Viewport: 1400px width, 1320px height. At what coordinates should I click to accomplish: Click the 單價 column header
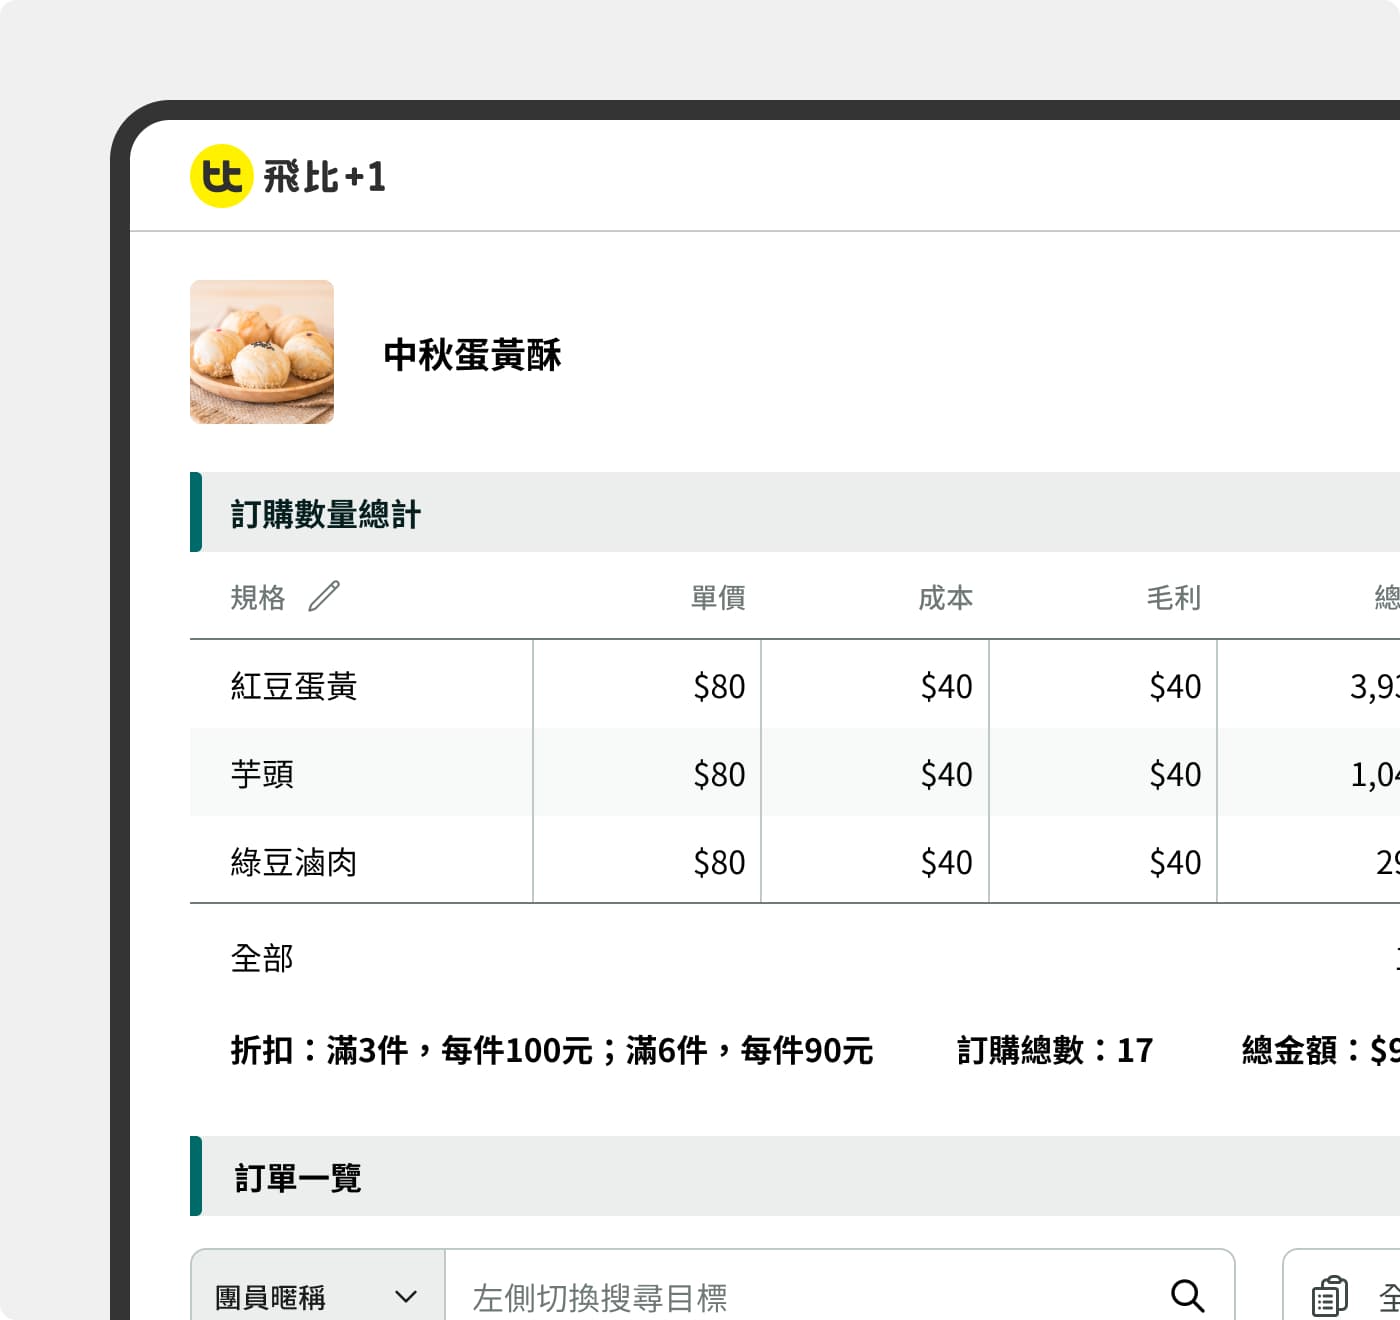(717, 597)
